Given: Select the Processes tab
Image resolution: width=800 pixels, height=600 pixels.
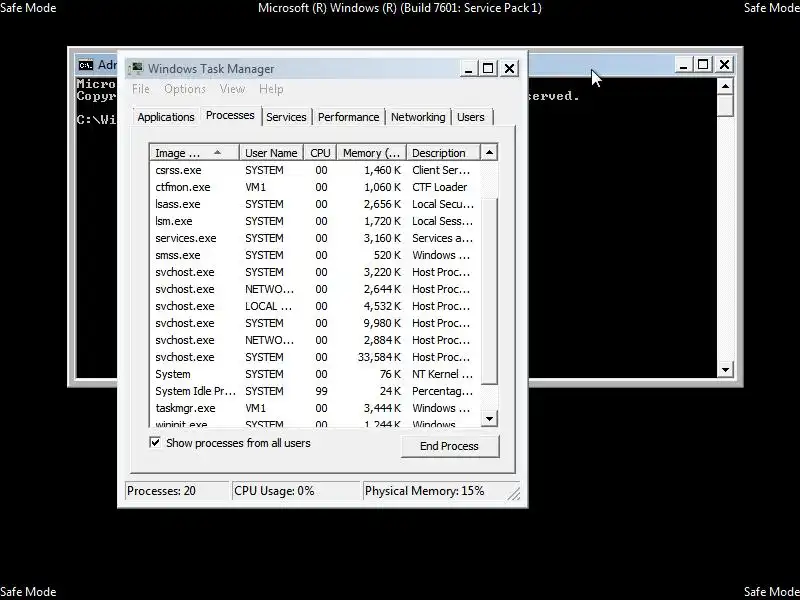Looking at the screenshot, I should 230,115.
